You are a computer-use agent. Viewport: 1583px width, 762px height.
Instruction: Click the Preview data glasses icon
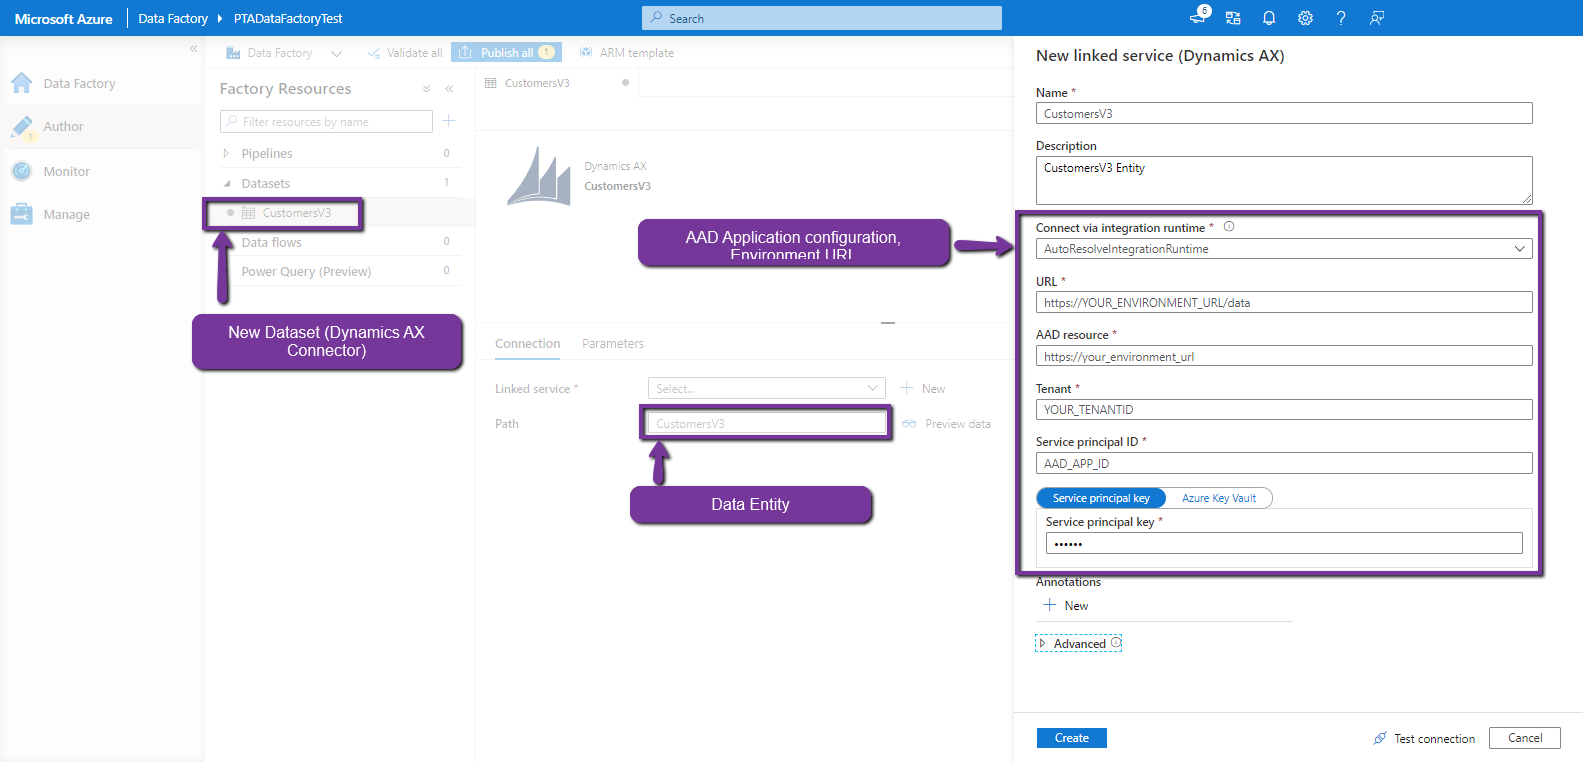[x=909, y=424]
